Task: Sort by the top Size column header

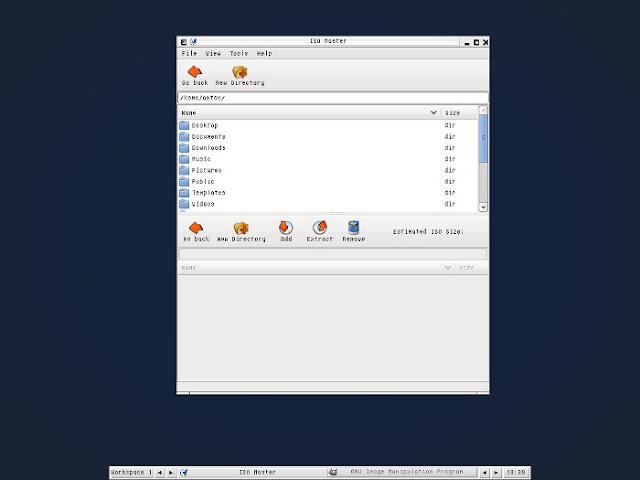Action: (x=459, y=113)
